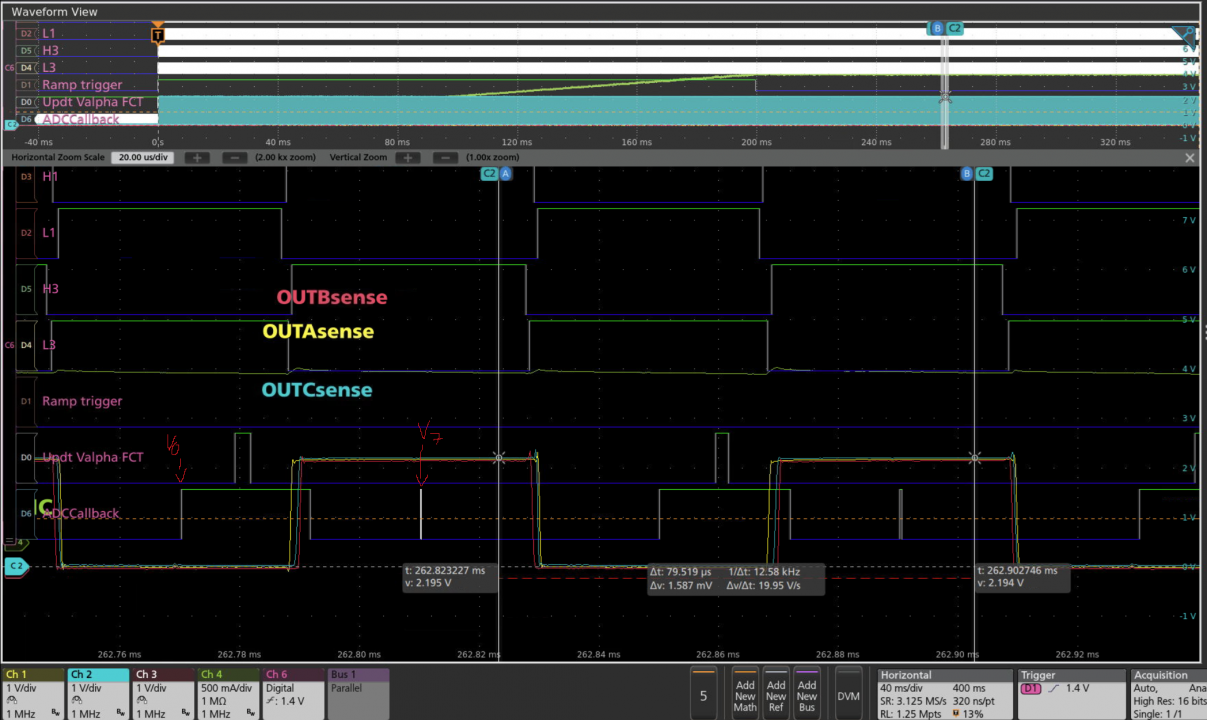Open the Bus 1 Parallel badge
The image size is (1207, 720).
[357, 693]
